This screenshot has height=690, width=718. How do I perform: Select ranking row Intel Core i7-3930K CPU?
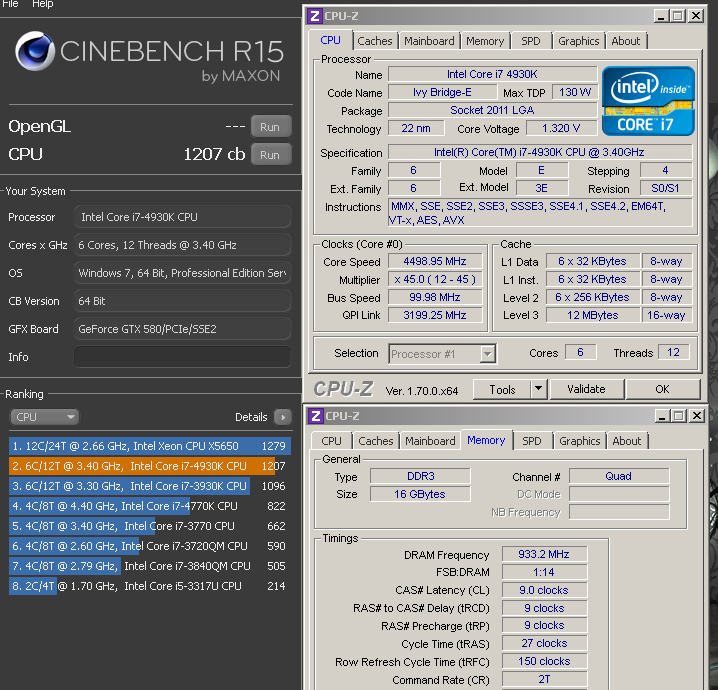pyautogui.click(x=150, y=486)
